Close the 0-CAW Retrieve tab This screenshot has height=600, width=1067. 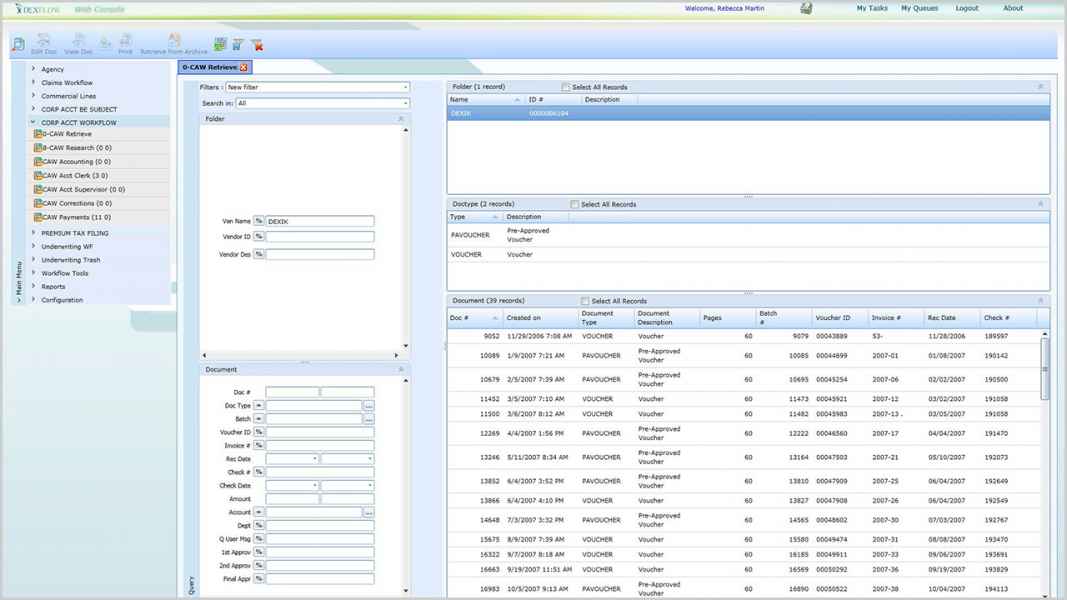(x=243, y=67)
